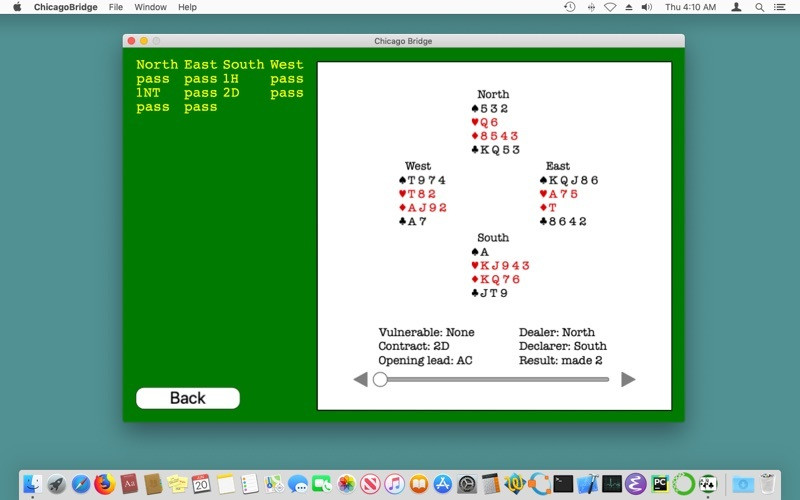Open Emacs in the dock
The width and height of the screenshot is (800, 500).
tap(636, 484)
